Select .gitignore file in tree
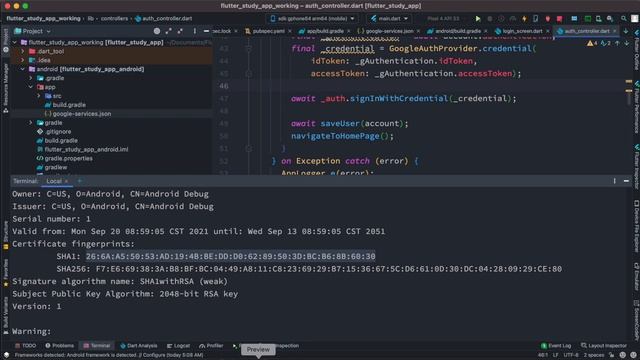 (54, 131)
